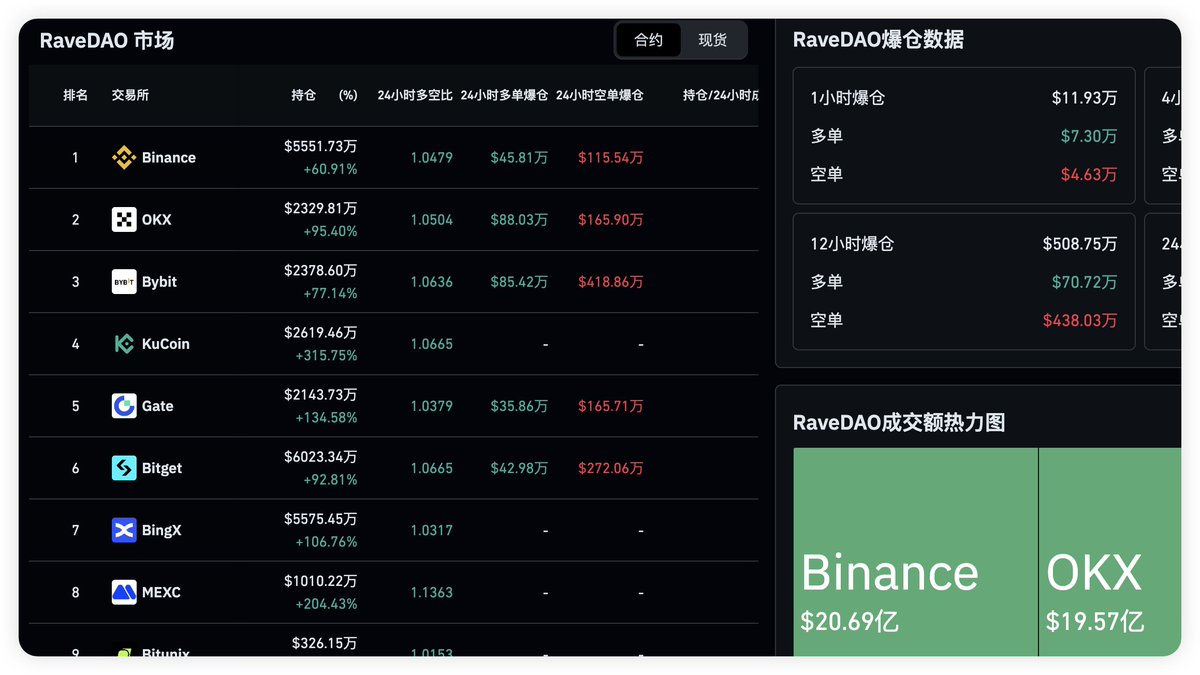
Task: Click long liquidation value $45.81万
Action: pyautogui.click(x=519, y=157)
